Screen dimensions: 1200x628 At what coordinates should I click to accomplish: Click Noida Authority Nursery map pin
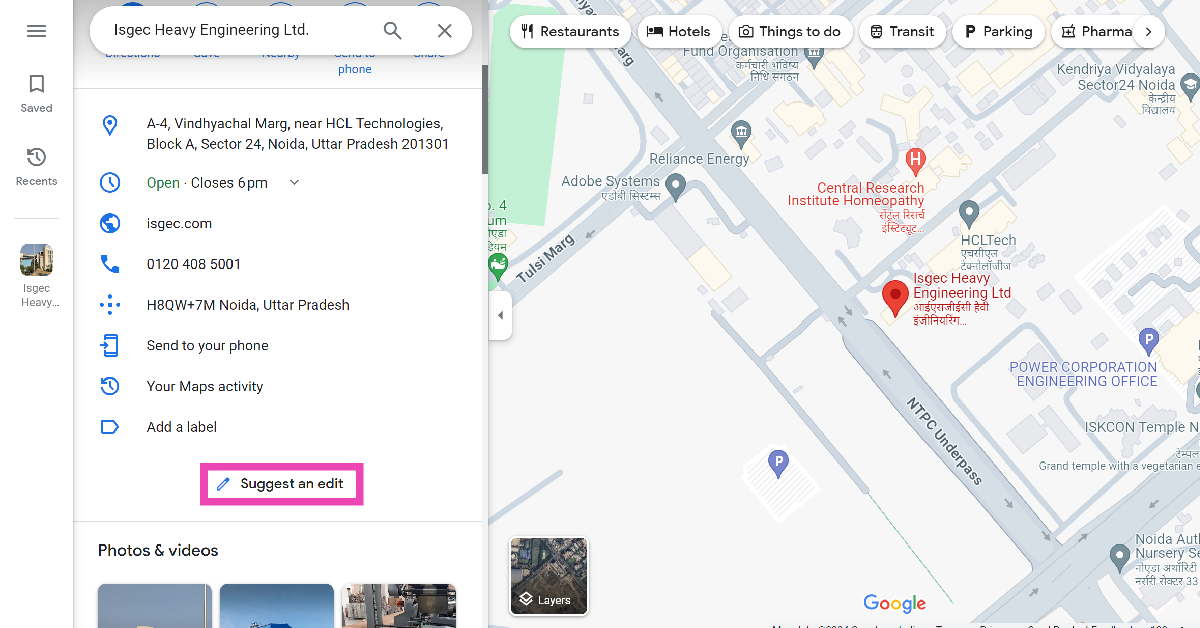pyautogui.click(x=1120, y=557)
